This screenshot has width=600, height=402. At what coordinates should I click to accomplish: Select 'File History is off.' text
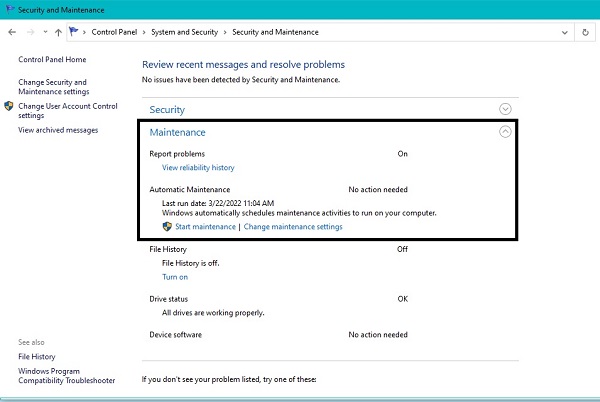[191, 263]
